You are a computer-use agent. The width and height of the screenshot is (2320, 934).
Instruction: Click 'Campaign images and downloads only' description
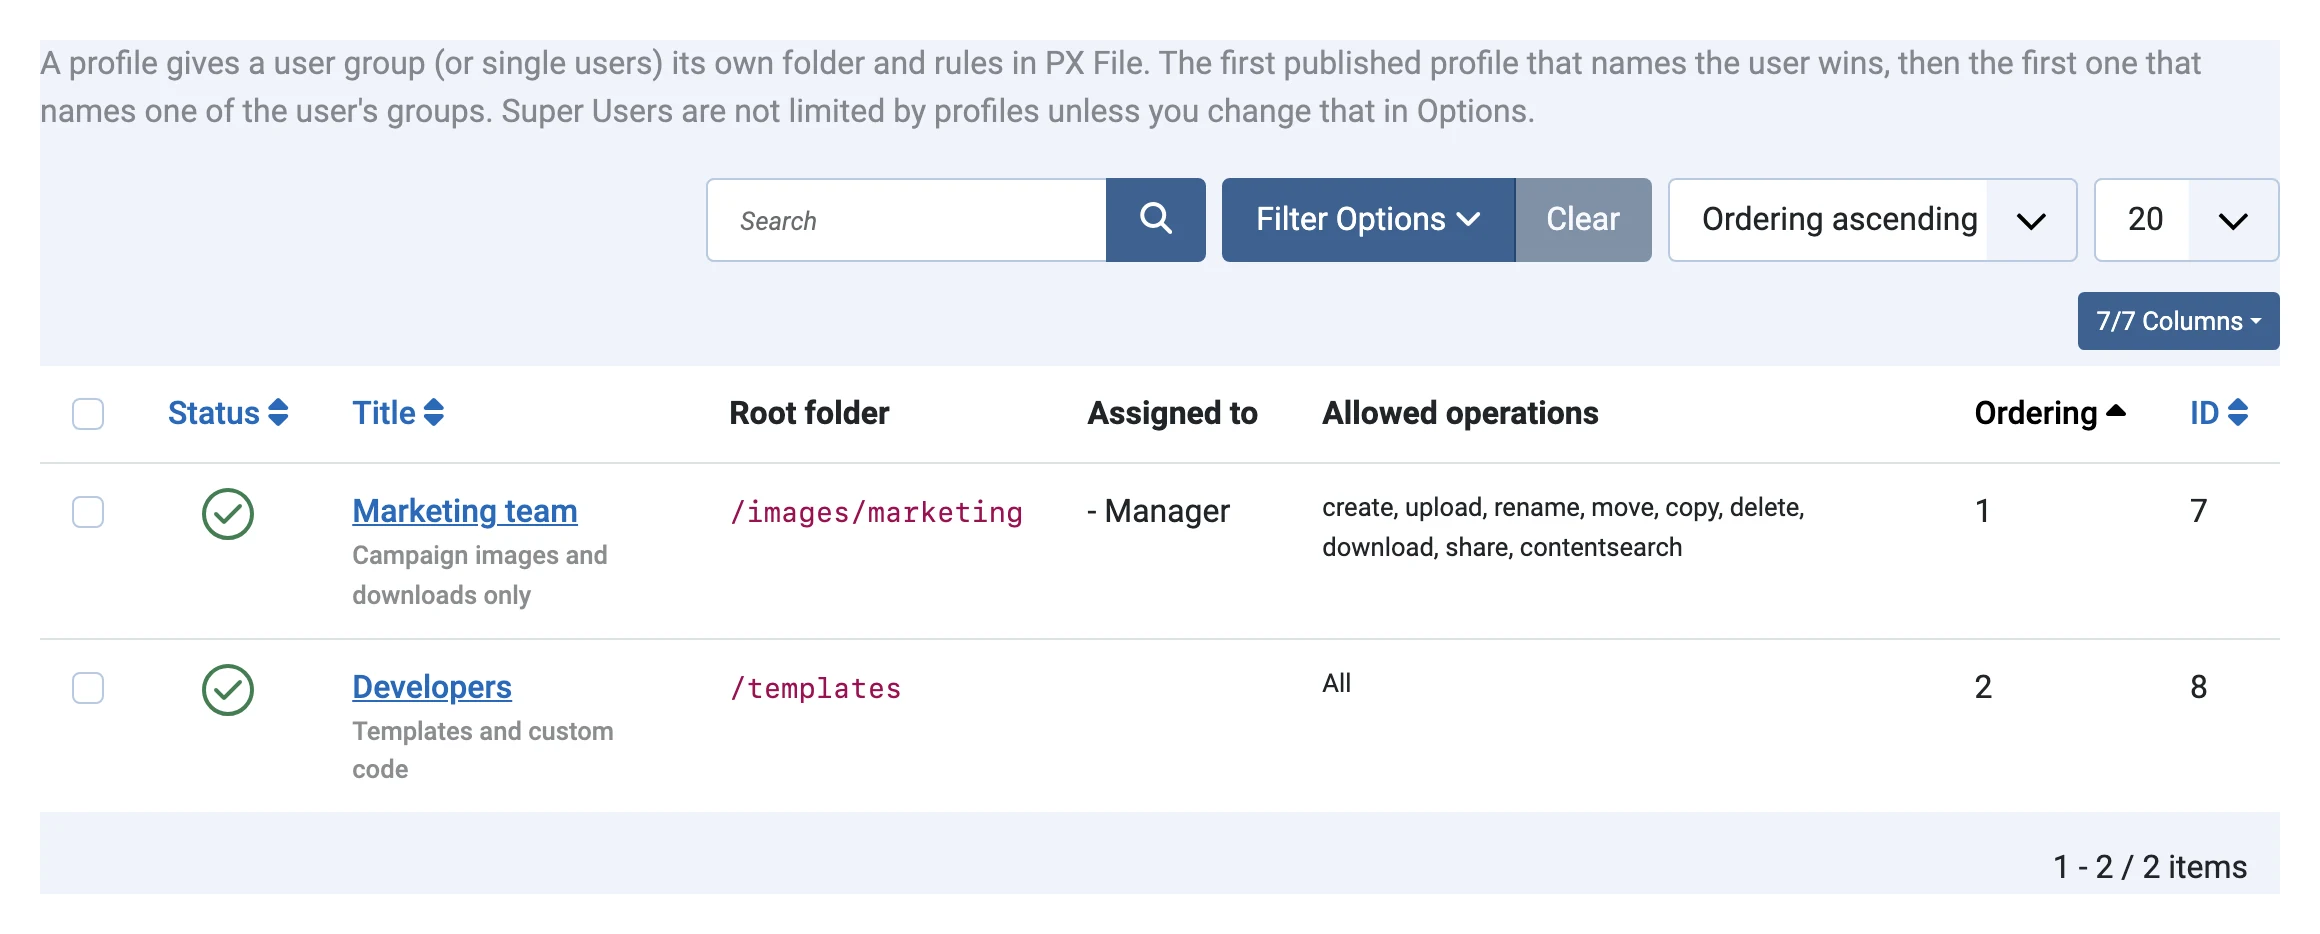480,575
